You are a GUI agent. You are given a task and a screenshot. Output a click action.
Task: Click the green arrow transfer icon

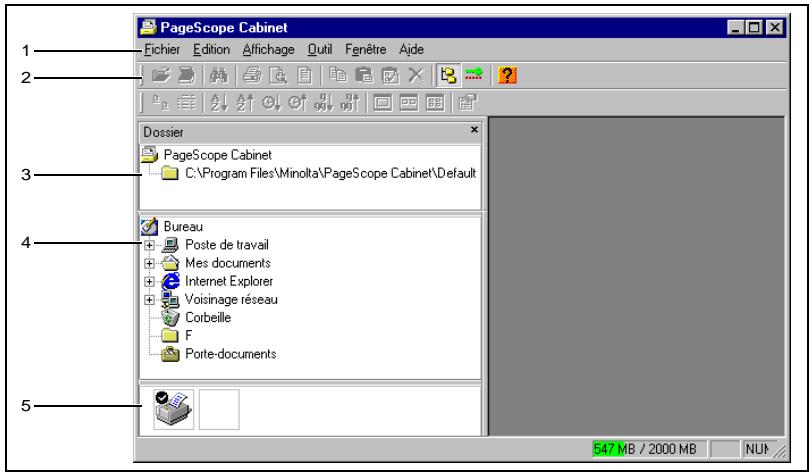point(474,76)
